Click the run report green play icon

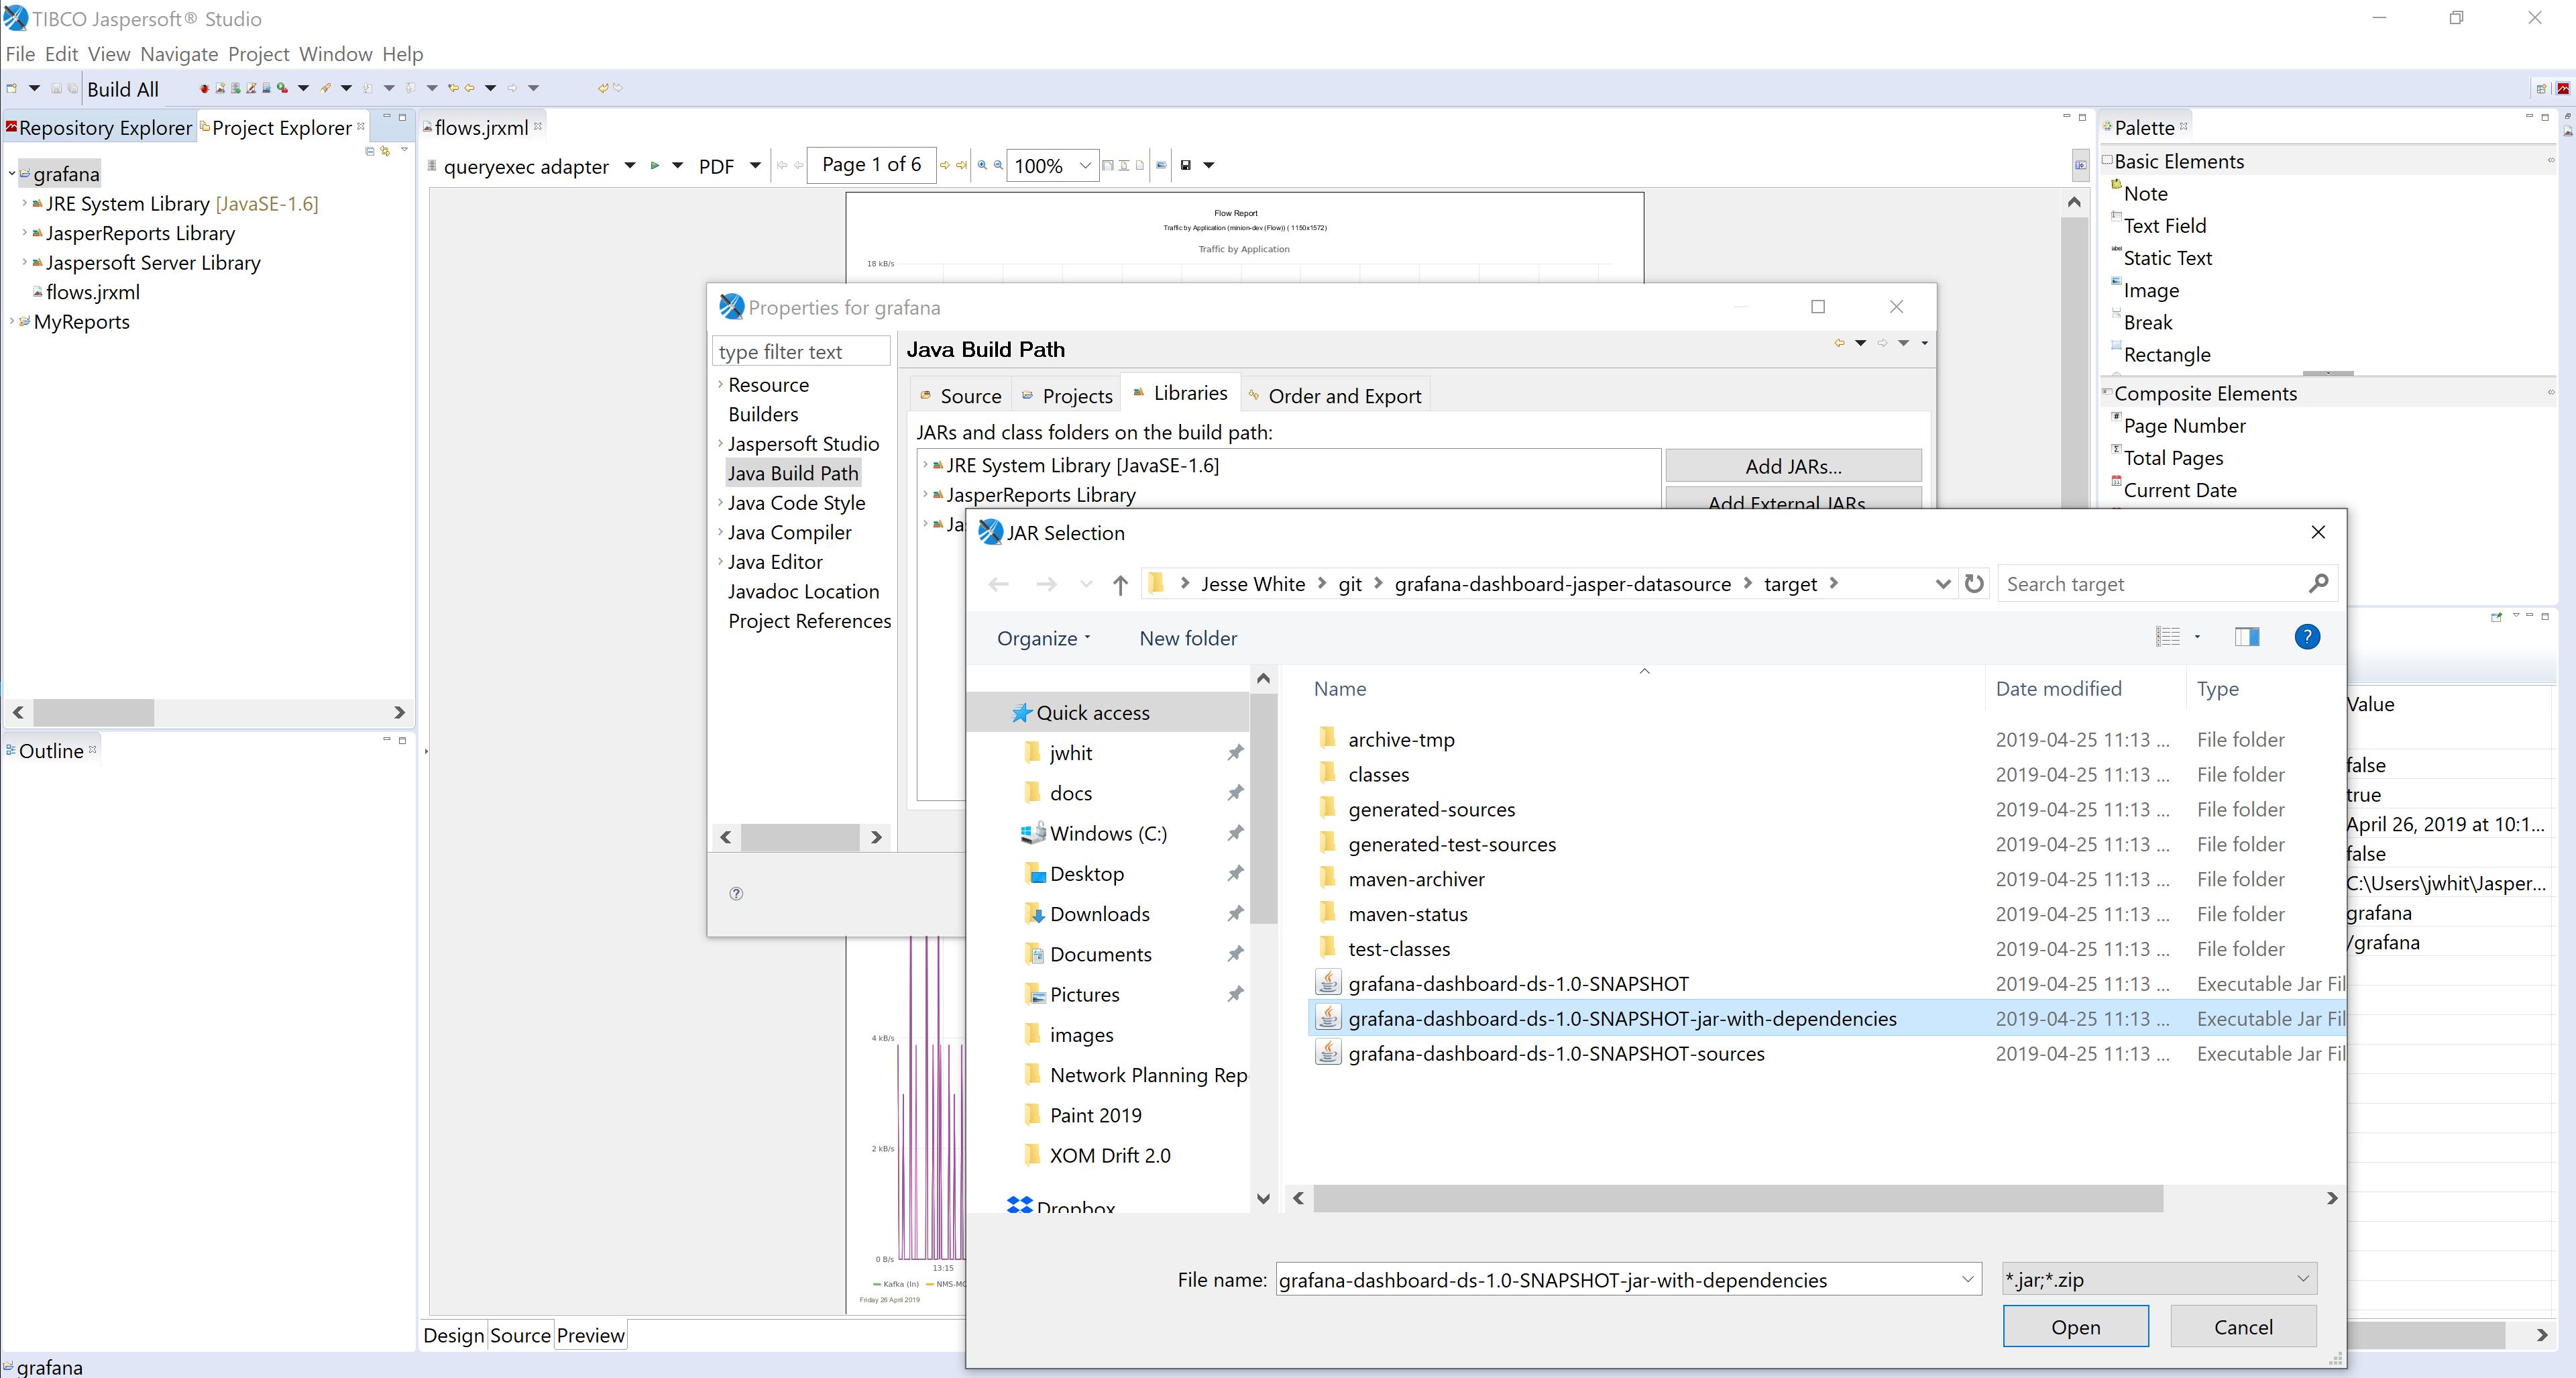click(x=655, y=166)
